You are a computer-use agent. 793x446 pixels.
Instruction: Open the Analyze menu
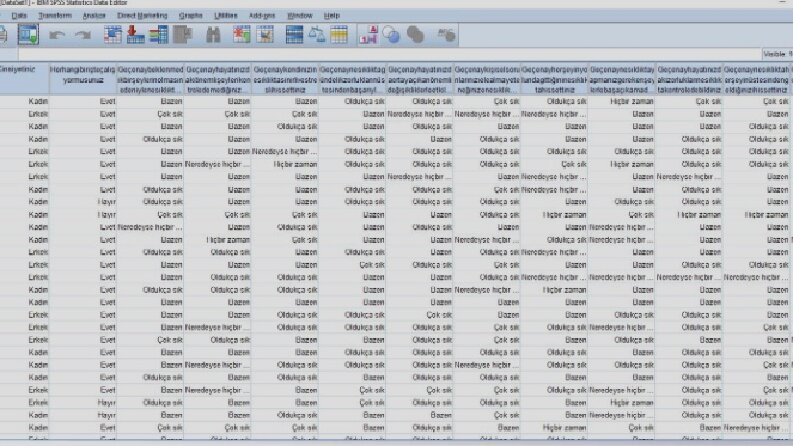pos(94,16)
